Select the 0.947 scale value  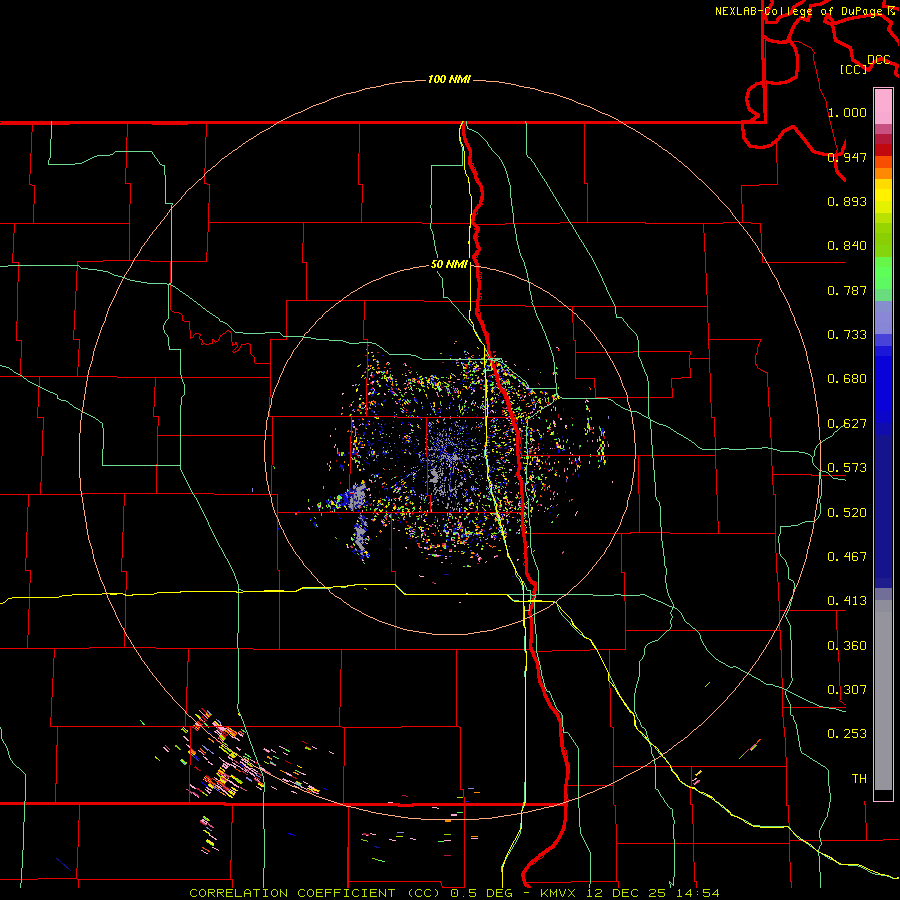(x=847, y=157)
